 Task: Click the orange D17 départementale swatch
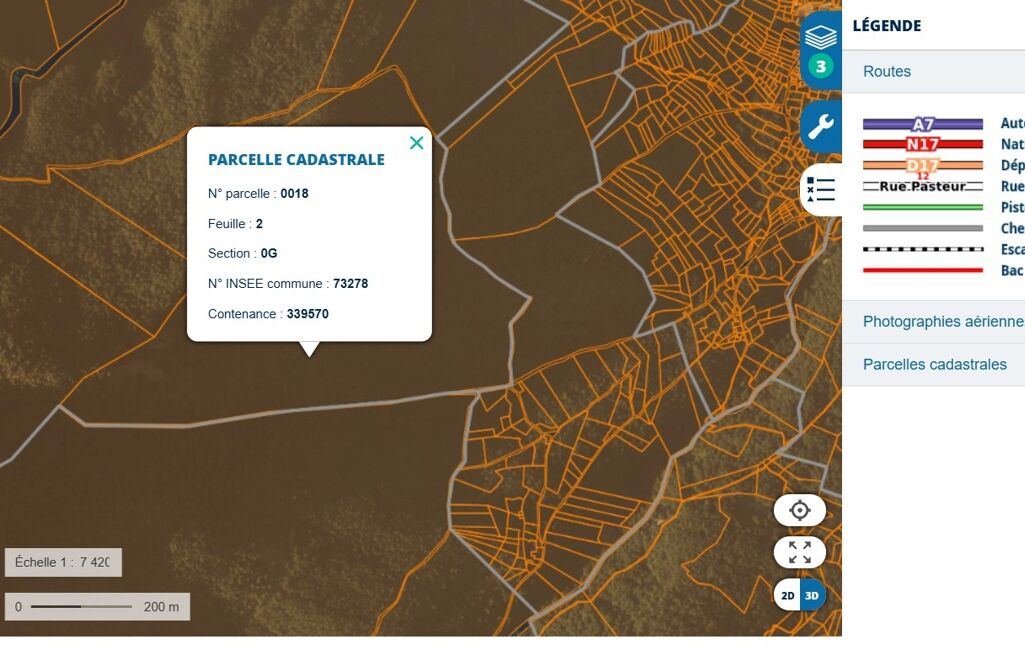(x=922, y=165)
